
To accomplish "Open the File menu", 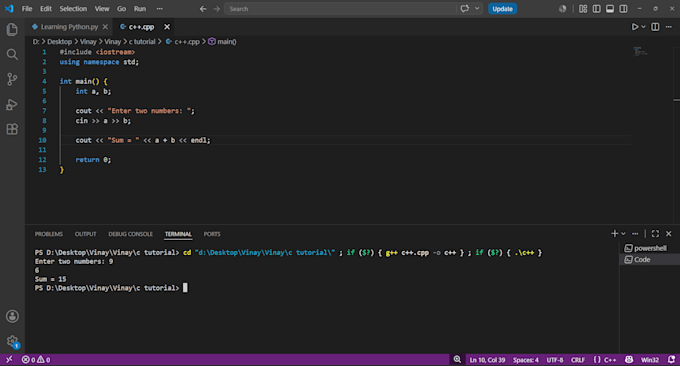I will 27,9.
